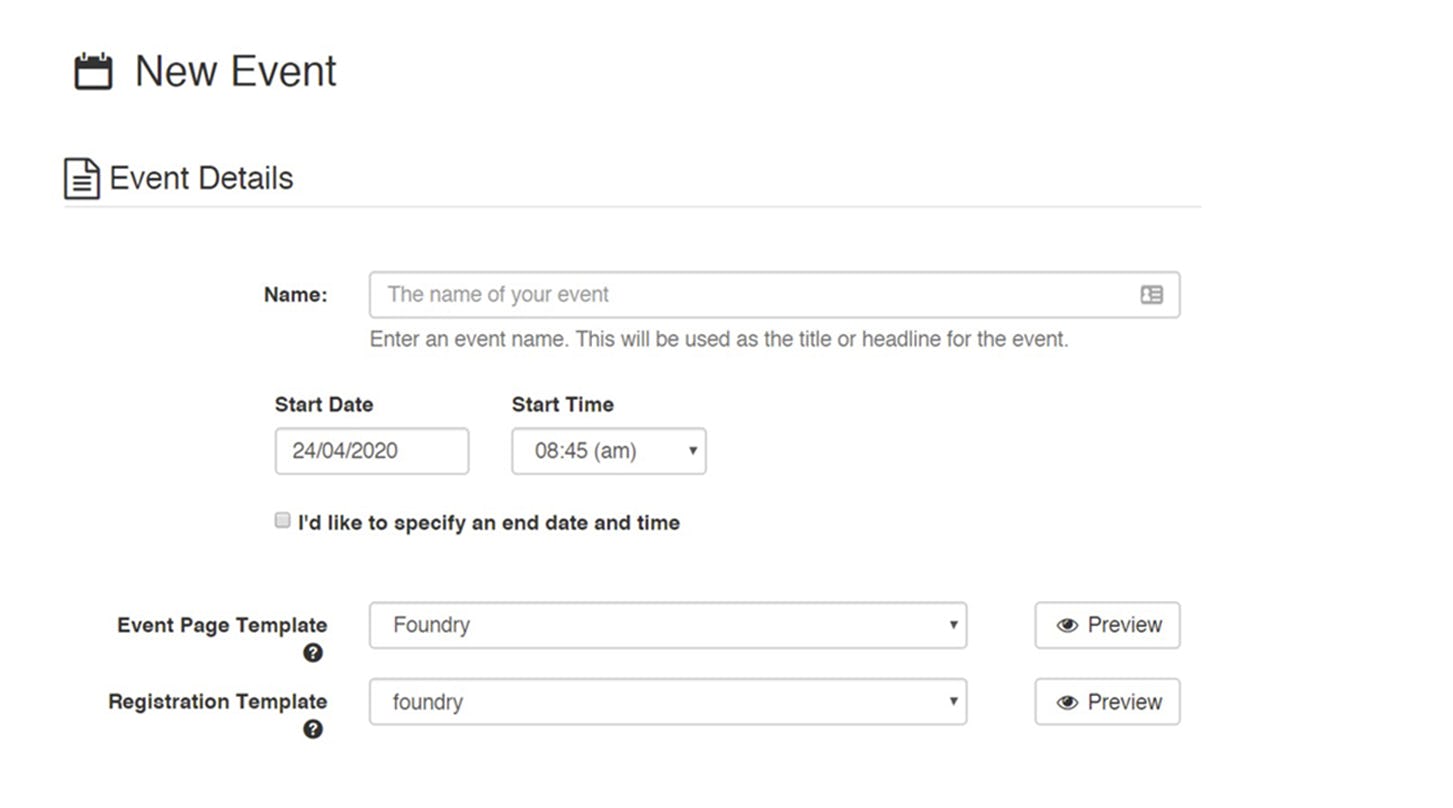Viewport: 1453px width, 808px height.
Task: Click the Registration Template label
Action: point(218,702)
